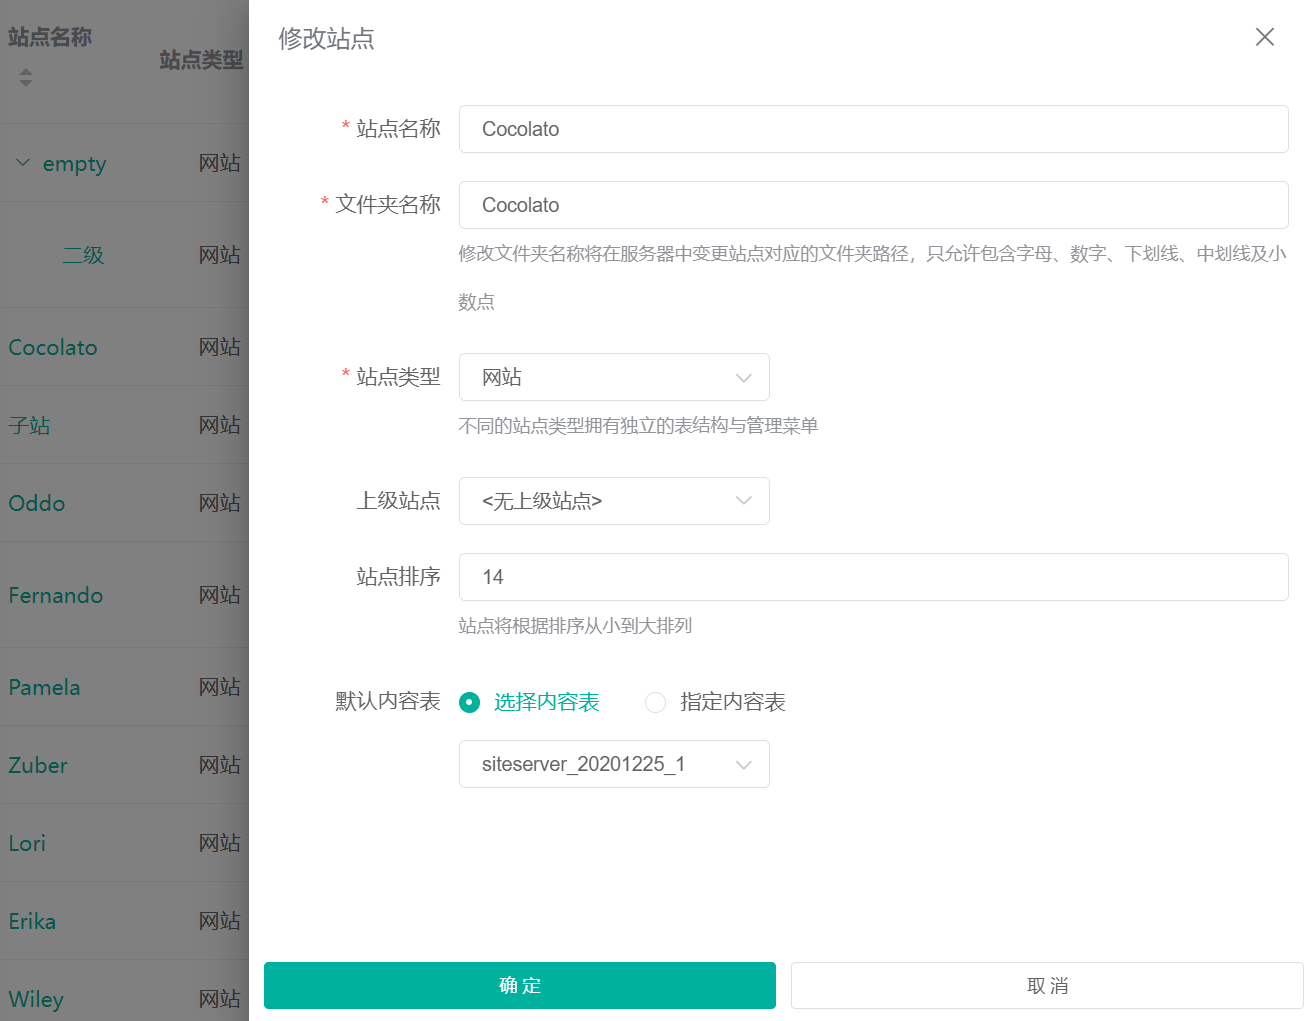Click the 站点名称 input containing Cocolato

(873, 129)
